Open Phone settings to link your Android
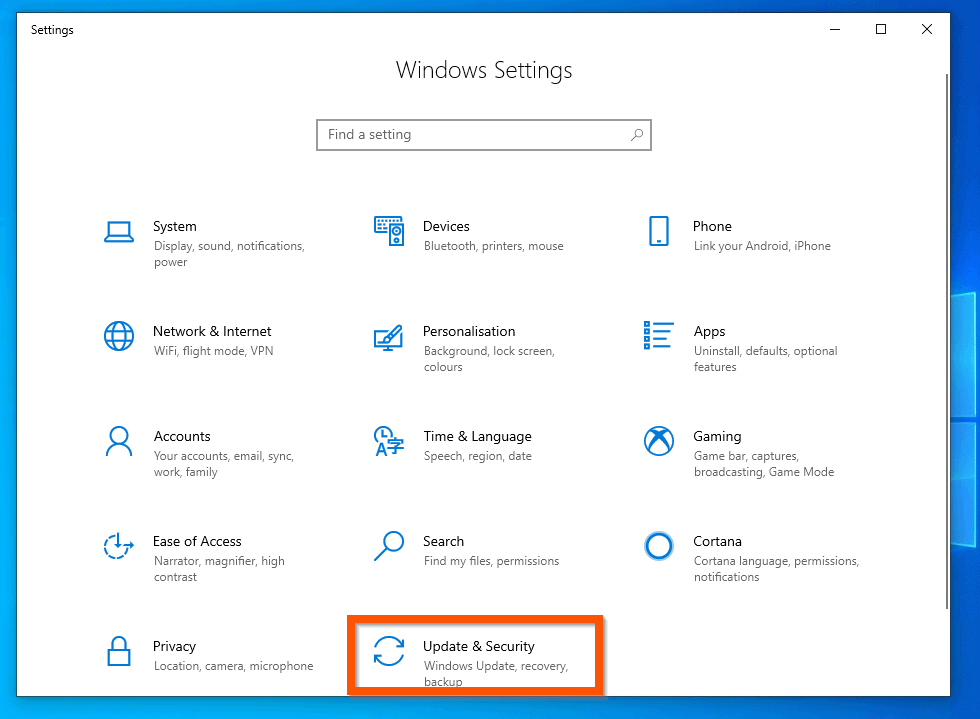This screenshot has height=719, width=980. [658, 229]
